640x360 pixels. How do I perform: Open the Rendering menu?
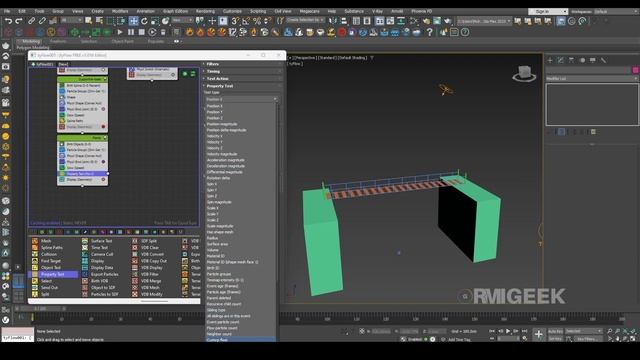tap(205, 11)
